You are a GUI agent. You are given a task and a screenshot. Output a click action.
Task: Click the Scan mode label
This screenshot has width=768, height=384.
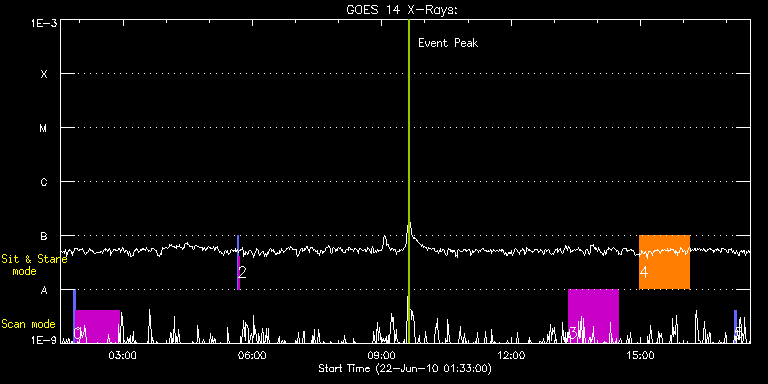[28, 324]
